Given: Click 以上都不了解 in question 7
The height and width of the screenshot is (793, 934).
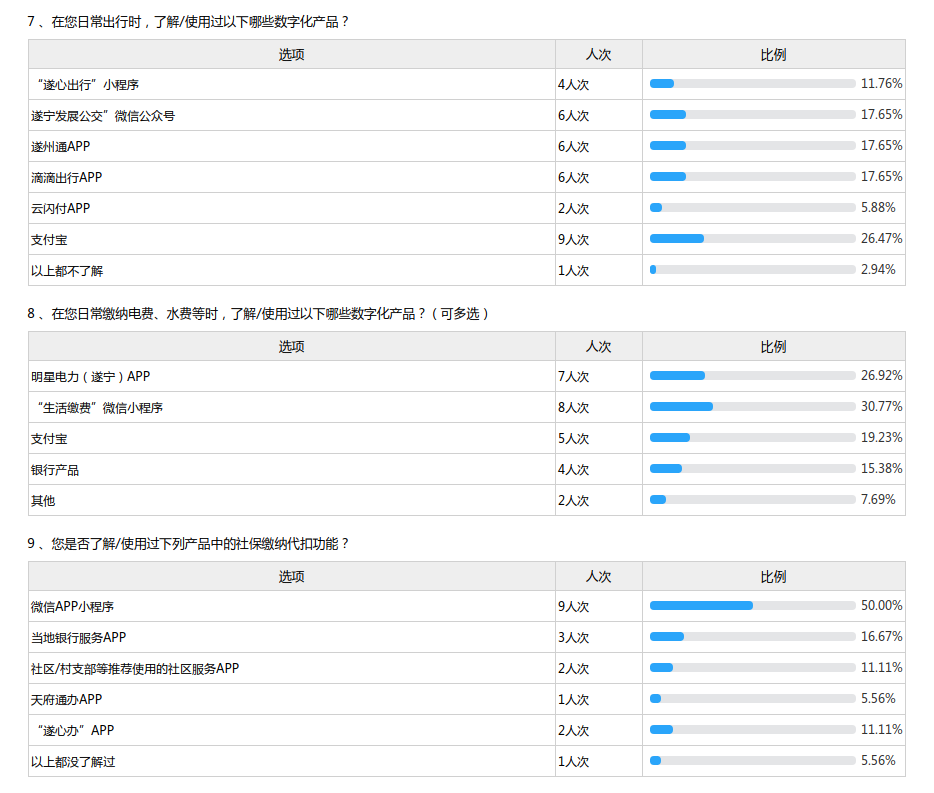Looking at the screenshot, I should (67, 271).
